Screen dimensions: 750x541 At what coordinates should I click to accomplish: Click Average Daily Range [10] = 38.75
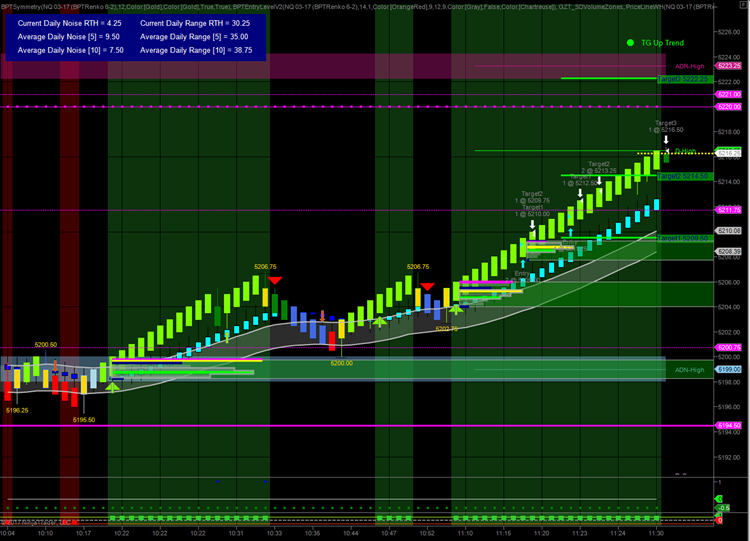coord(196,50)
